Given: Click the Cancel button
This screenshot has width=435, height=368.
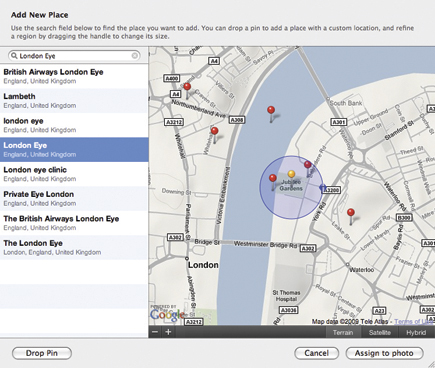Looking at the screenshot, I should [316, 353].
